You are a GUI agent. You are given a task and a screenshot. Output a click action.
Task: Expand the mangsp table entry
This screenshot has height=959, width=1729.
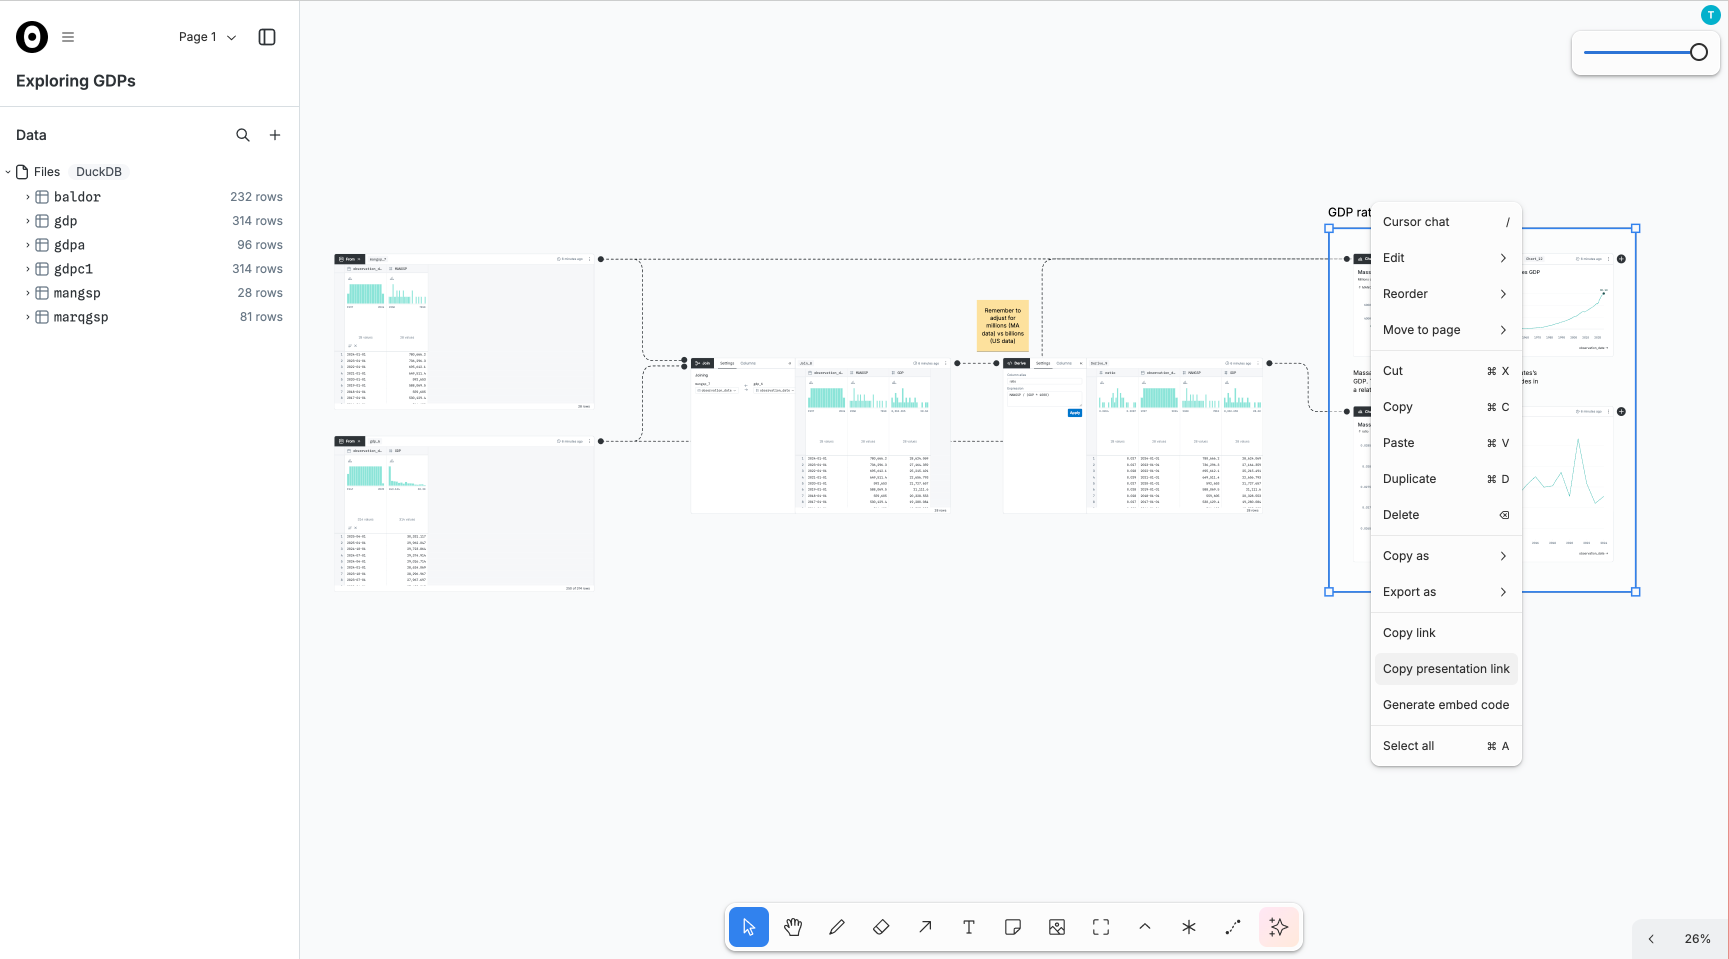coord(28,293)
